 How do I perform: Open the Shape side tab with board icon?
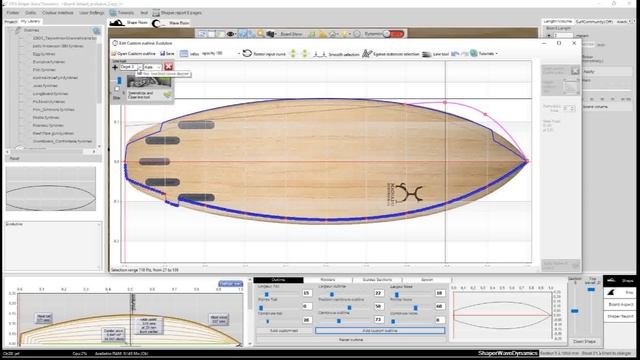click(x=620, y=280)
